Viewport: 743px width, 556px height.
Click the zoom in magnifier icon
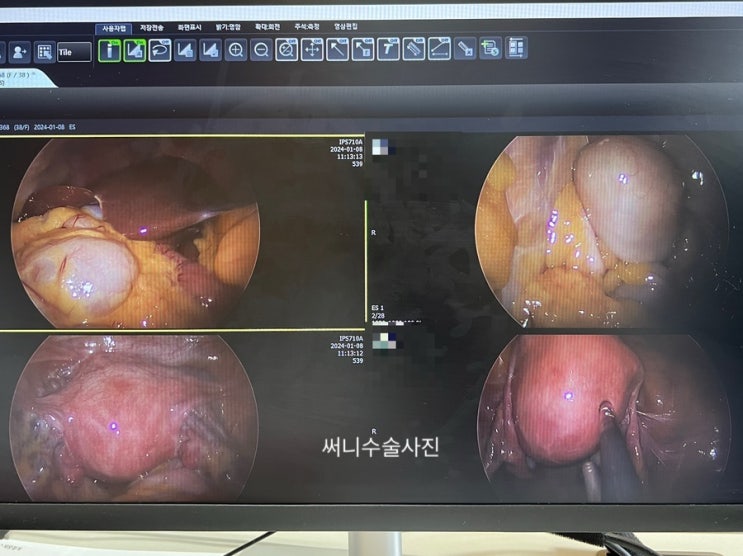click(x=236, y=49)
